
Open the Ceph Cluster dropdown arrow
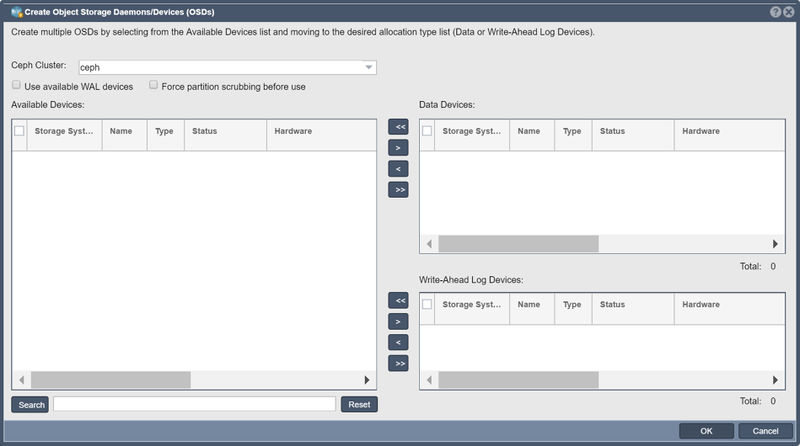click(368, 67)
